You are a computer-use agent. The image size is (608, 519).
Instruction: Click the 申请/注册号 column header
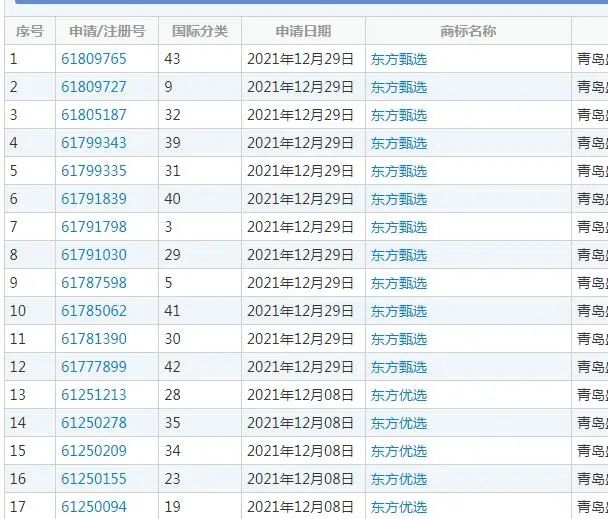(x=107, y=31)
